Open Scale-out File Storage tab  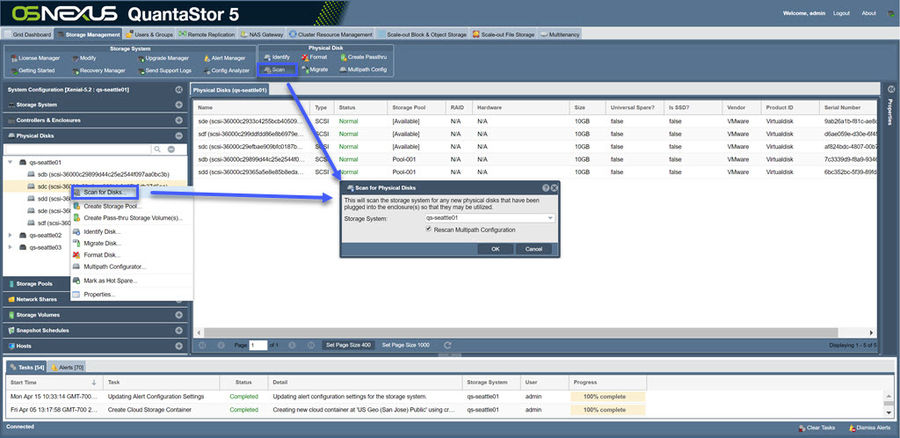point(503,34)
